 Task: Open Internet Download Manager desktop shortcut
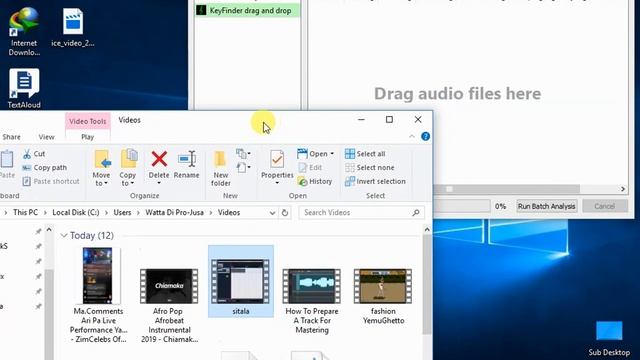(x=24, y=32)
